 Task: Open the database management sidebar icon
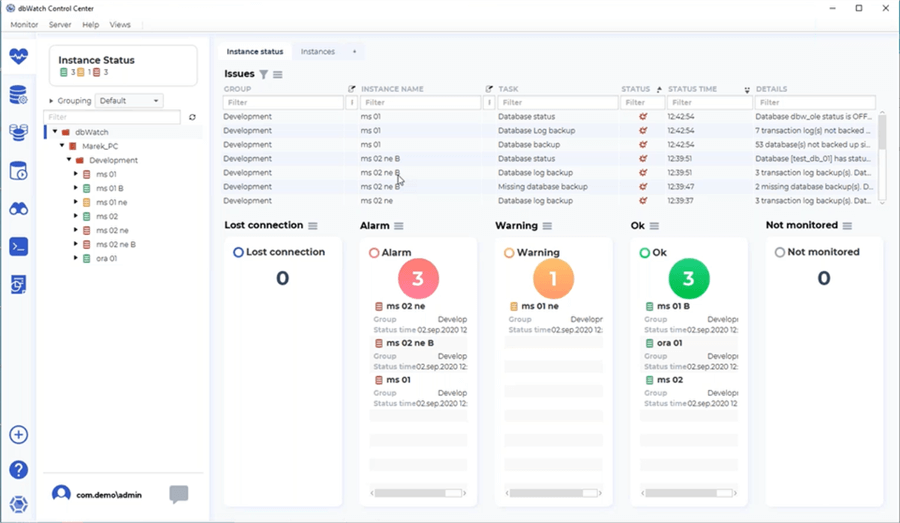coord(18,95)
